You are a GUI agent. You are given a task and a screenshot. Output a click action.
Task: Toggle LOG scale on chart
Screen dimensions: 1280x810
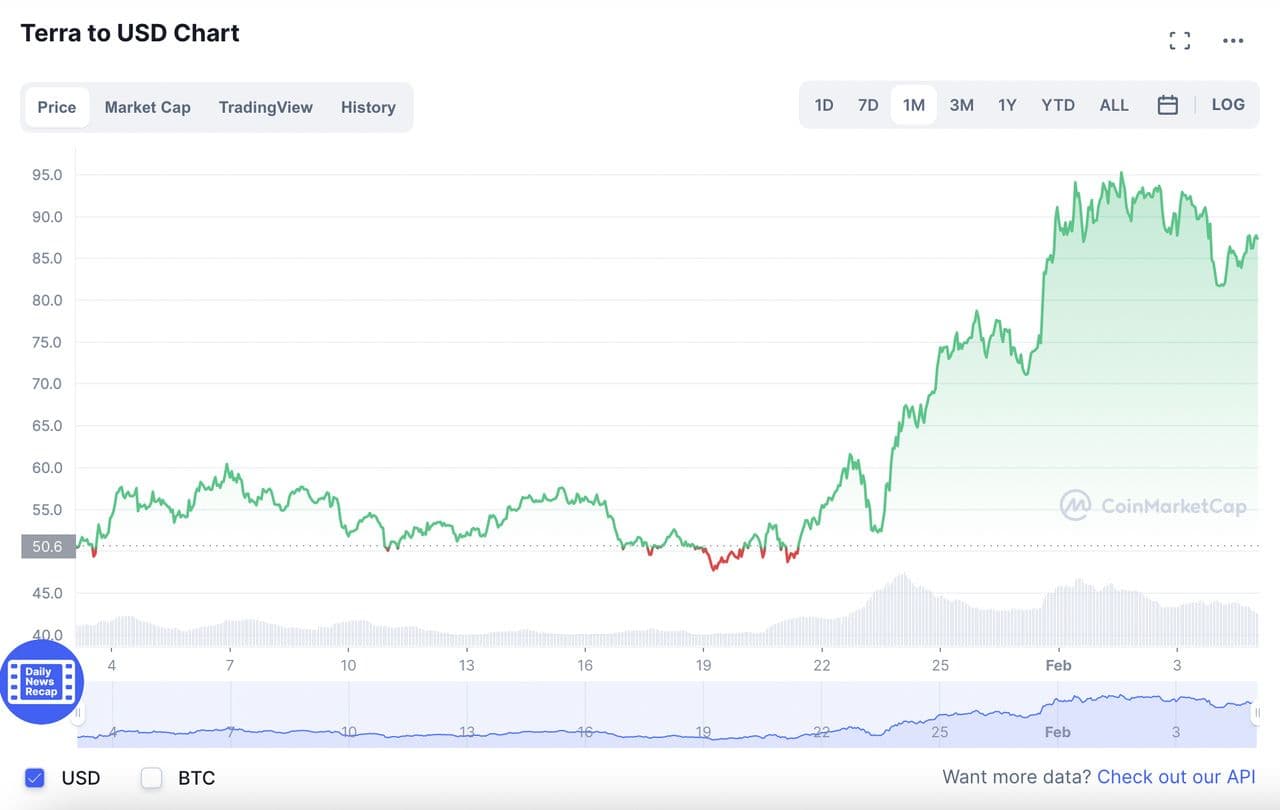click(1228, 105)
